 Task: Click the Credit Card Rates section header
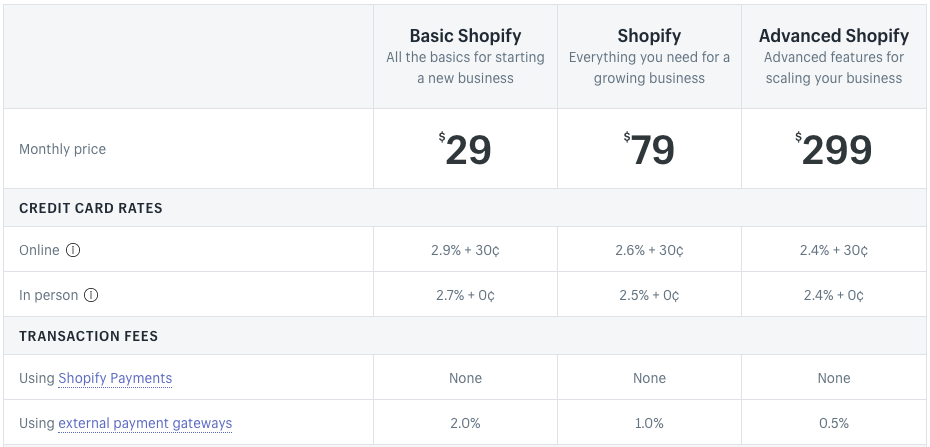[x=91, y=208]
